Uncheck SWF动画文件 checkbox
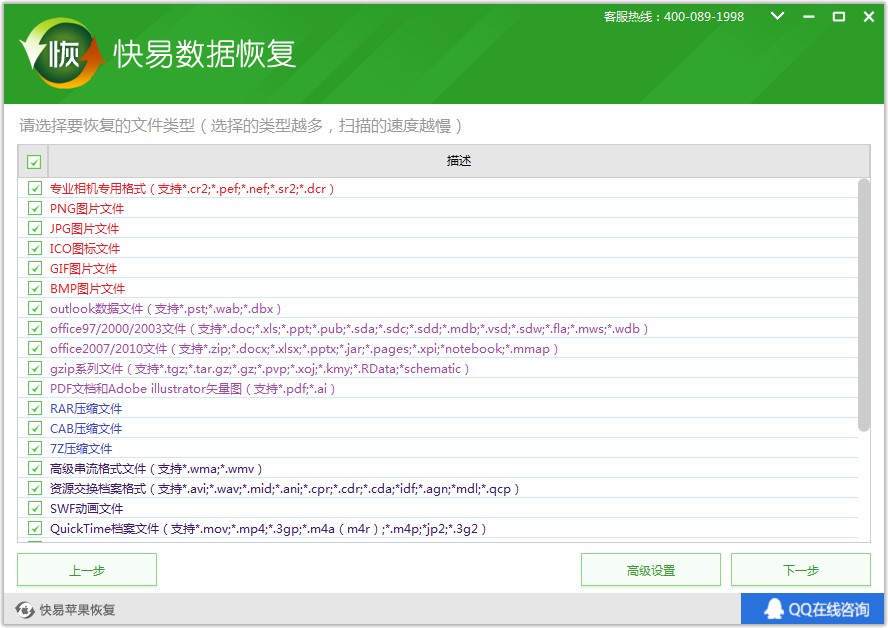The width and height of the screenshot is (888, 628). 35,509
